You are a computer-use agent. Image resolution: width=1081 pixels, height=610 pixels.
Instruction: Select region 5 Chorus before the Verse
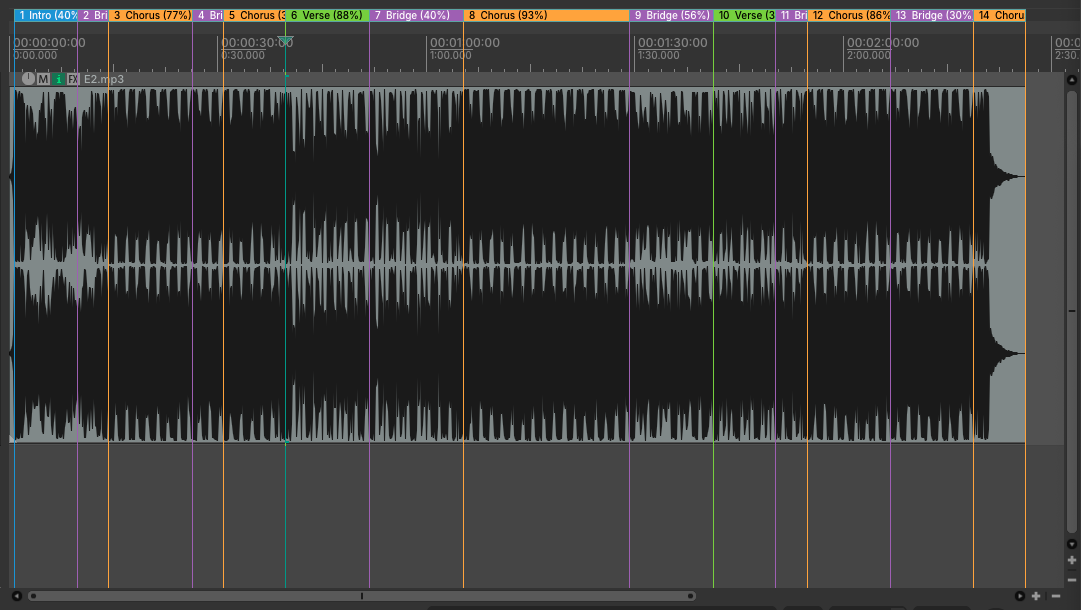click(x=254, y=15)
